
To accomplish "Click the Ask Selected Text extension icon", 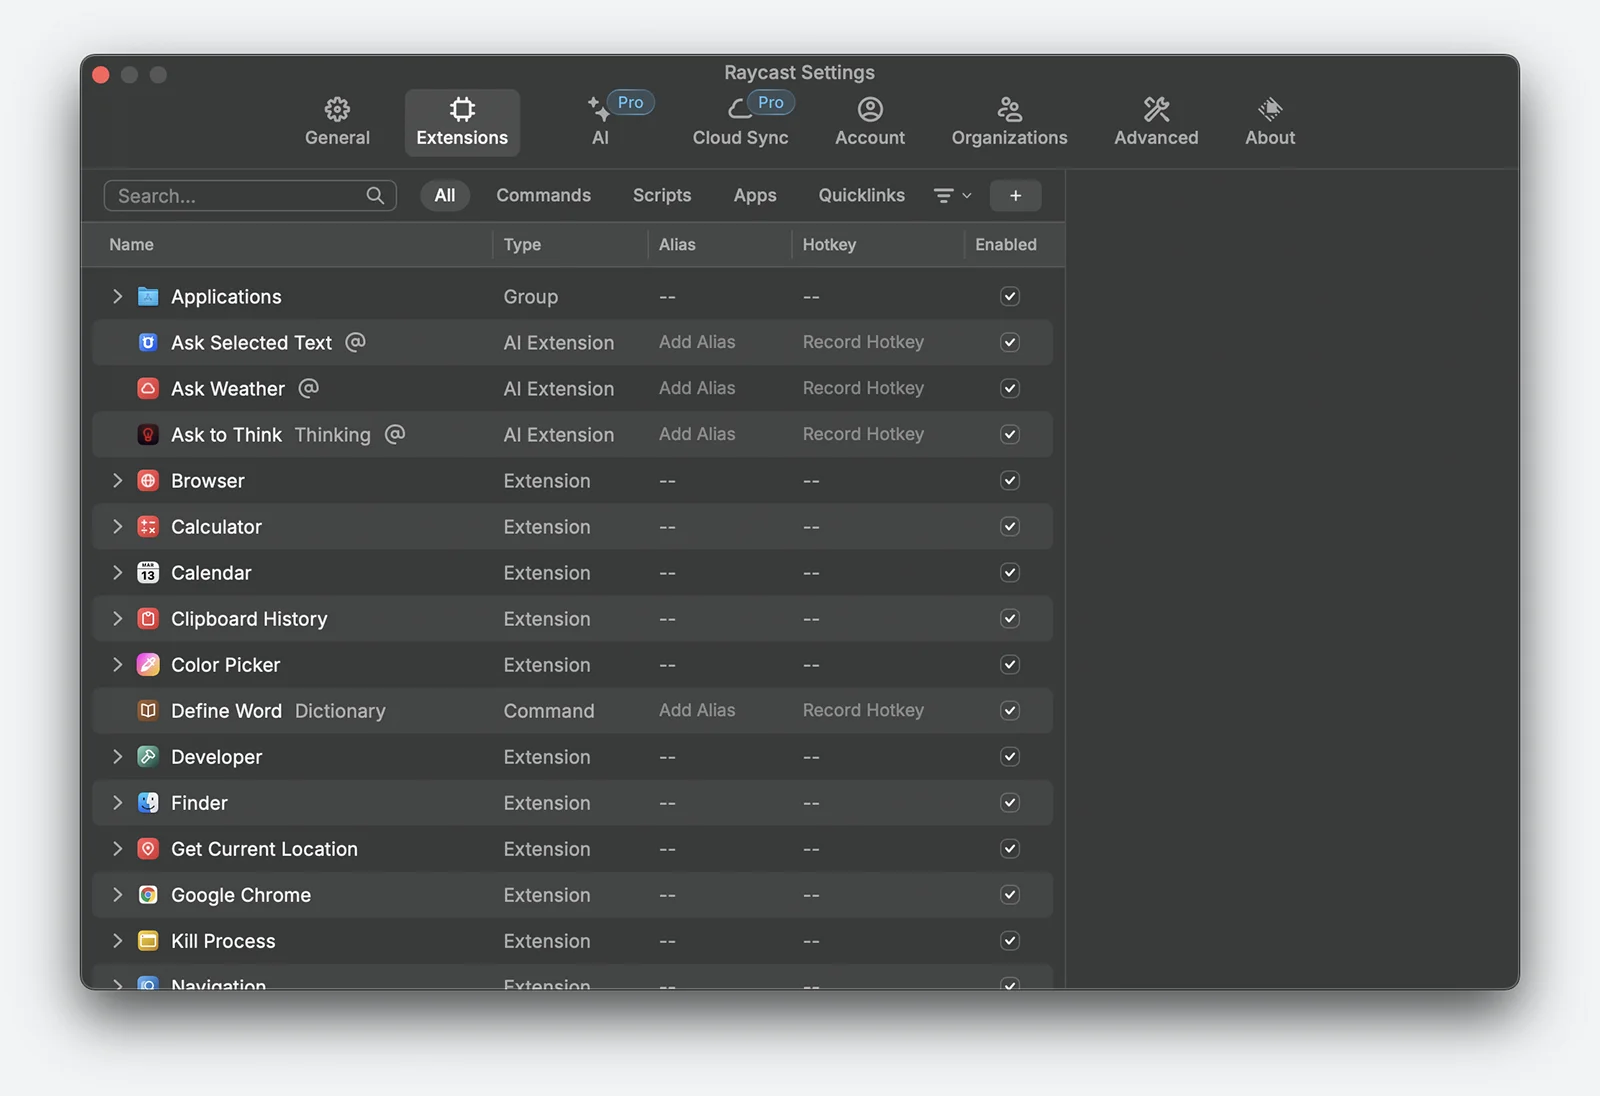I will 148,342.
